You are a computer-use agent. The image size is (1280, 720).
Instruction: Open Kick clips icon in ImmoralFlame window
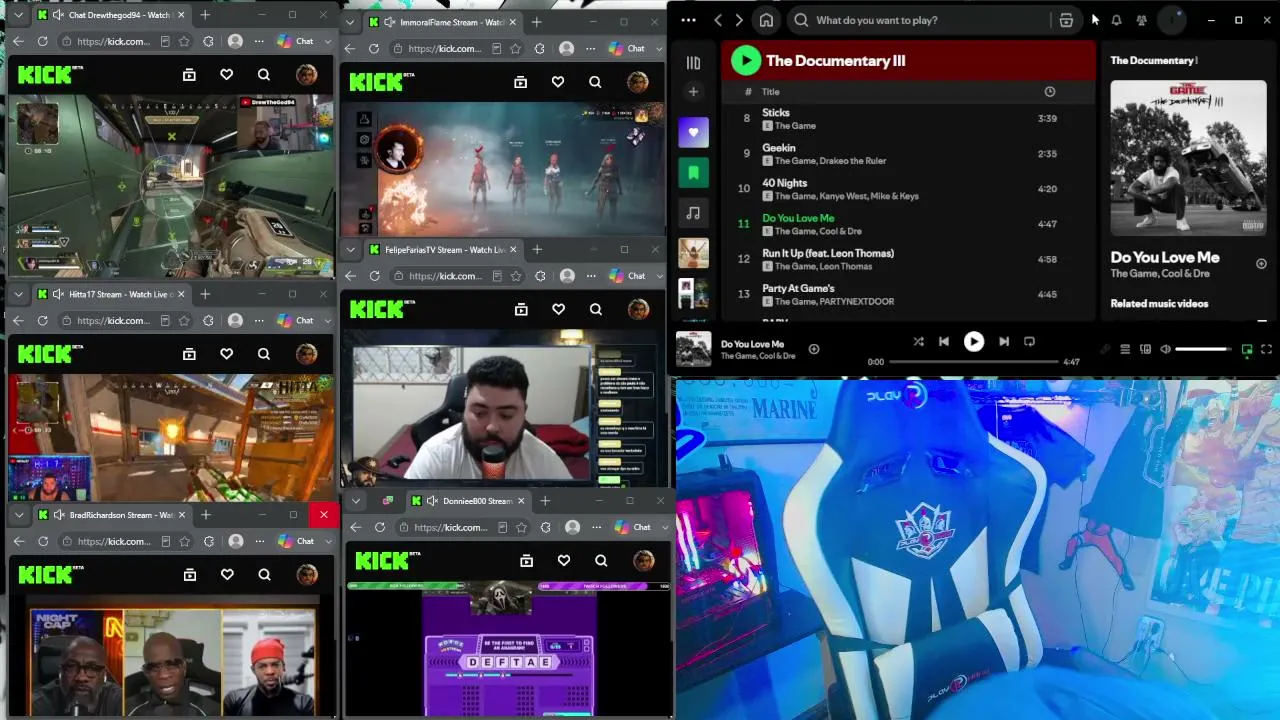(x=520, y=82)
